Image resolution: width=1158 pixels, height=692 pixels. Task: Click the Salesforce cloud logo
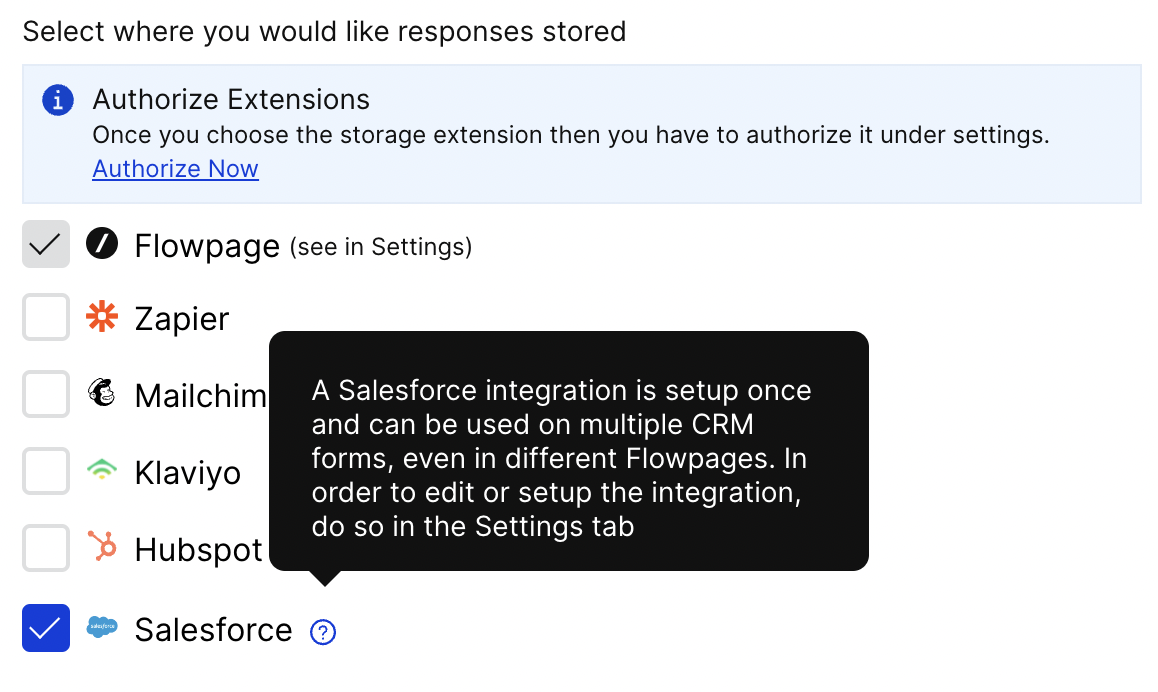[x=102, y=626]
